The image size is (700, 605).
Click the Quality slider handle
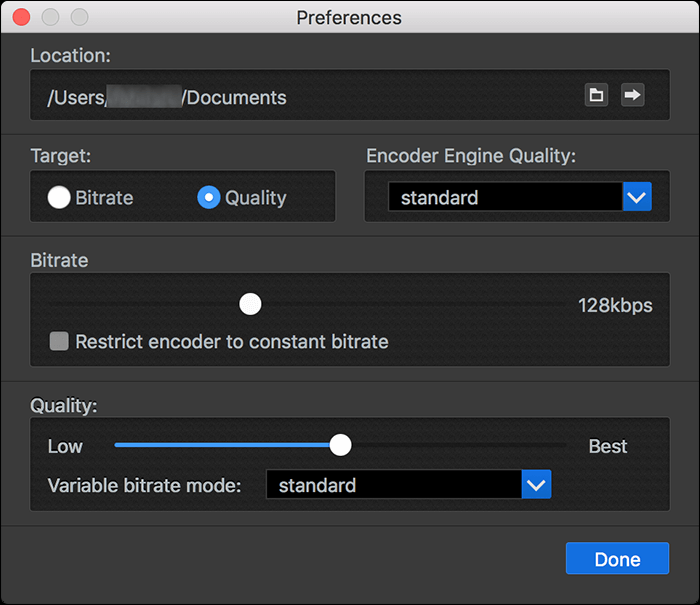tap(341, 445)
